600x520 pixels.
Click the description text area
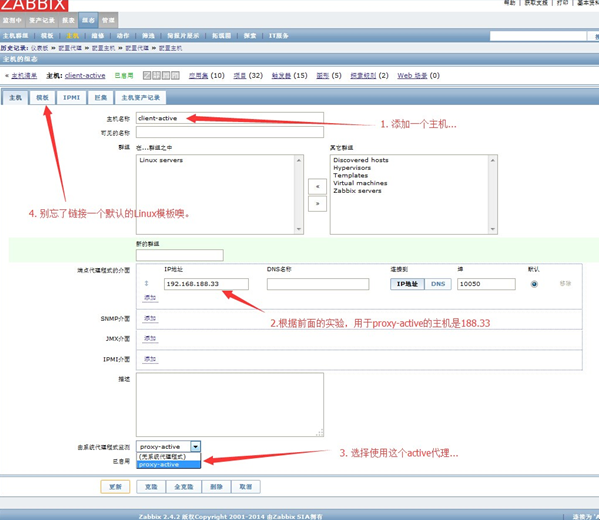pos(230,405)
